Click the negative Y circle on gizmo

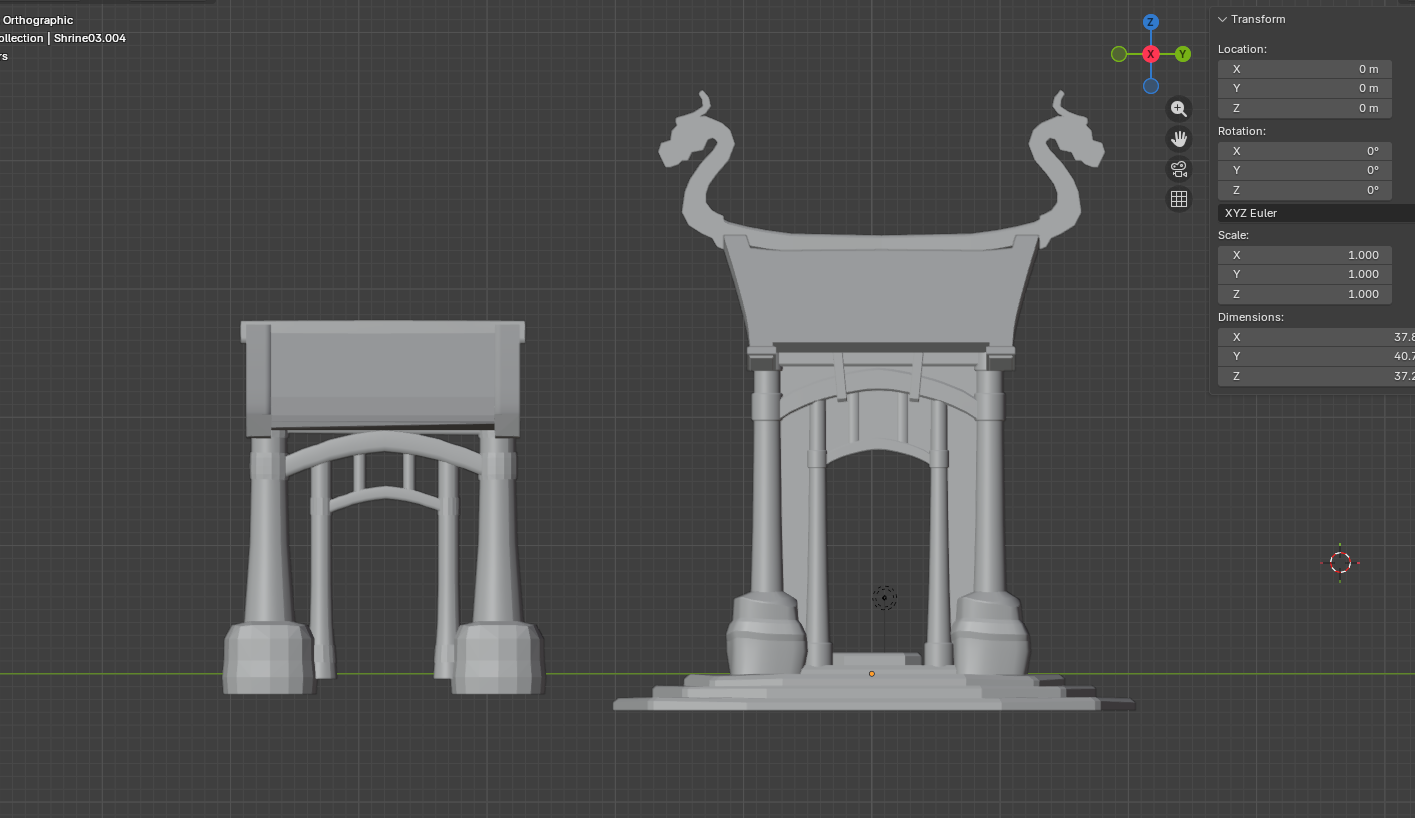(x=1119, y=54)
